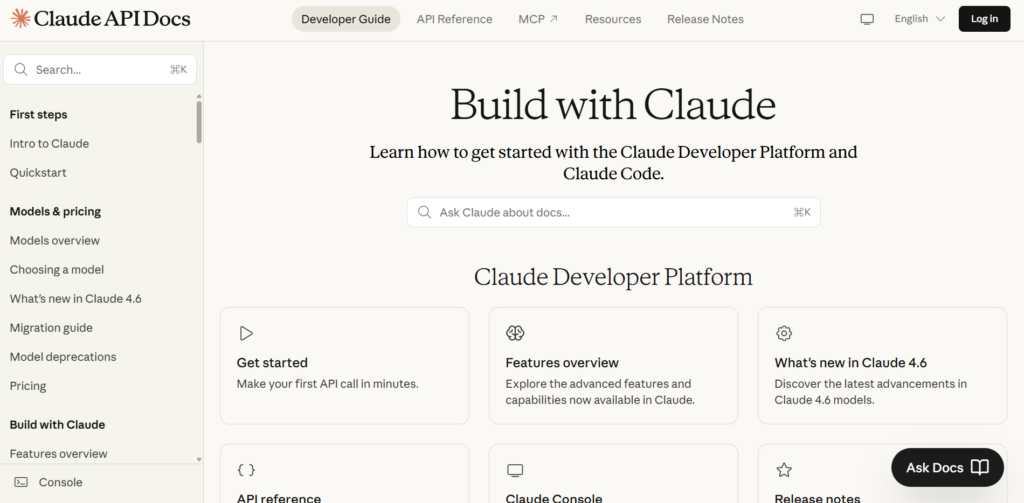Click the ⌘K hint in sidebar search

tap(178, 69)
